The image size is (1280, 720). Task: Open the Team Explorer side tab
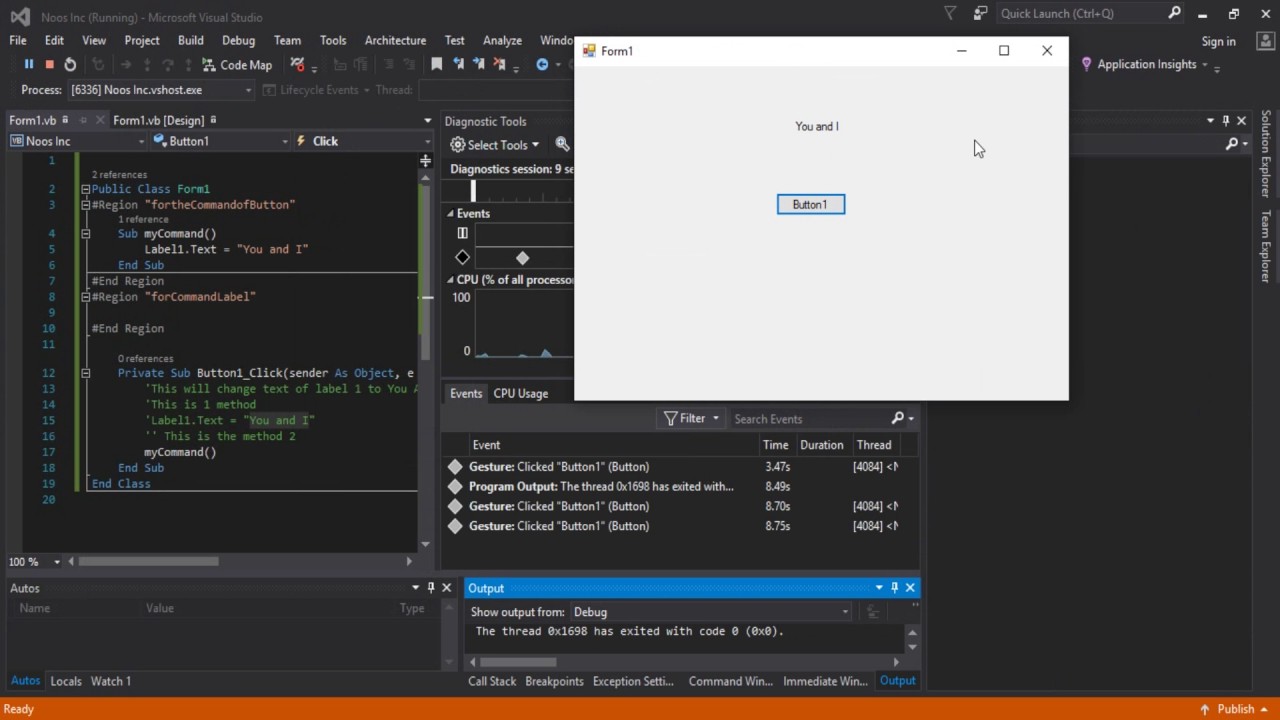pos(1266,246)
